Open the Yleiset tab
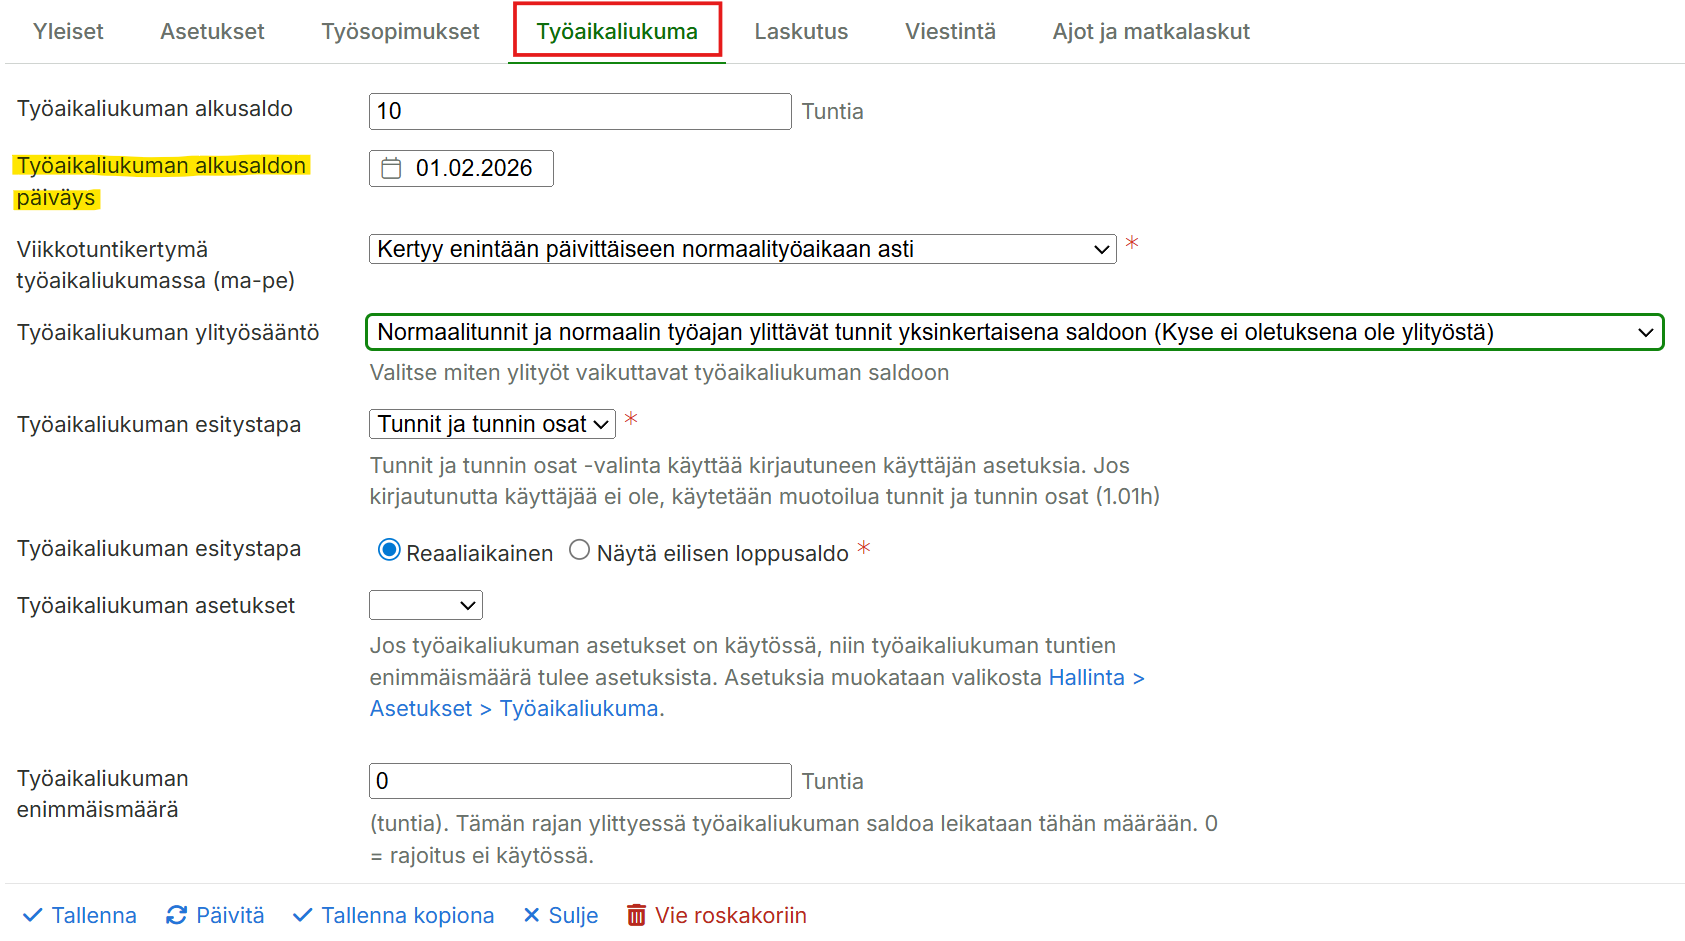This screenshot has height=941, width=1685. tap(68, 32)
